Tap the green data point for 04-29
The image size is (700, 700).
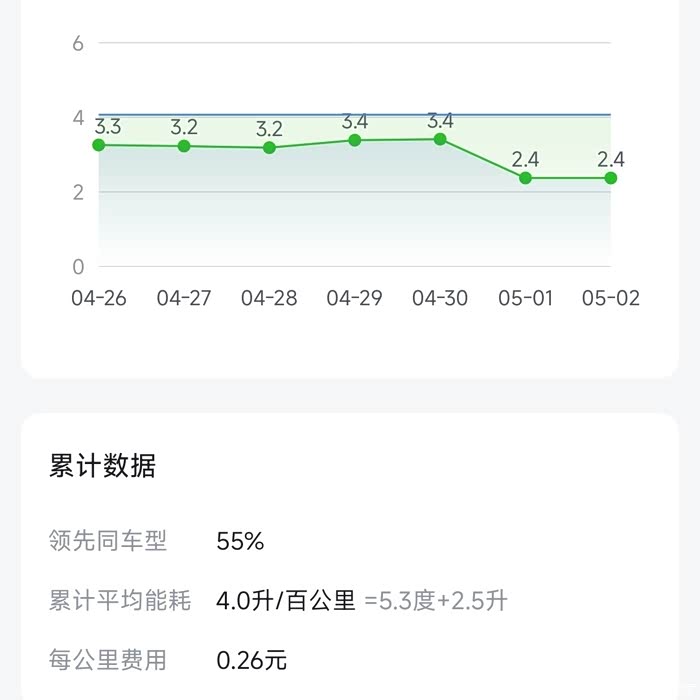(355, 140)
